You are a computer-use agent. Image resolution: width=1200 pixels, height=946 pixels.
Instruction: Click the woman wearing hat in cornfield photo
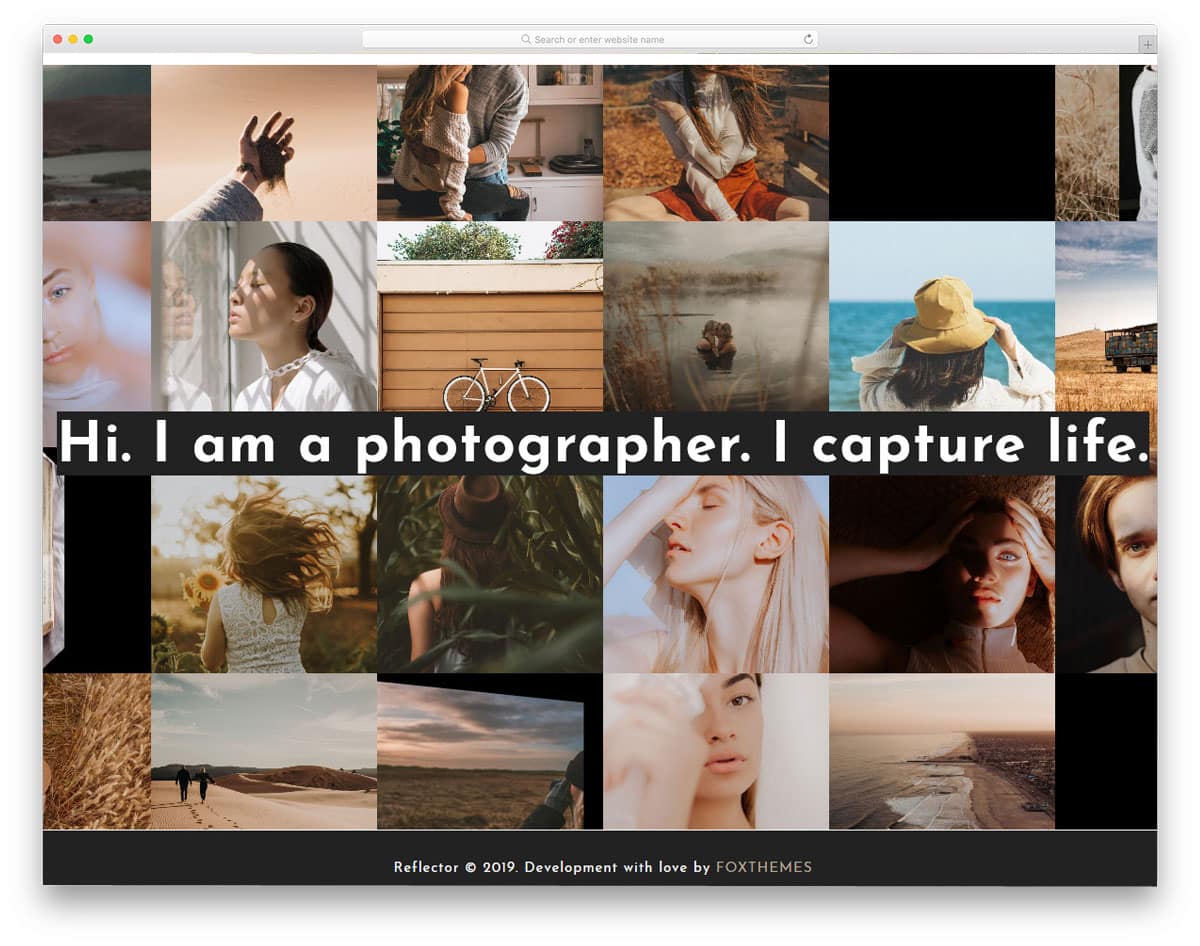point(488,570)
